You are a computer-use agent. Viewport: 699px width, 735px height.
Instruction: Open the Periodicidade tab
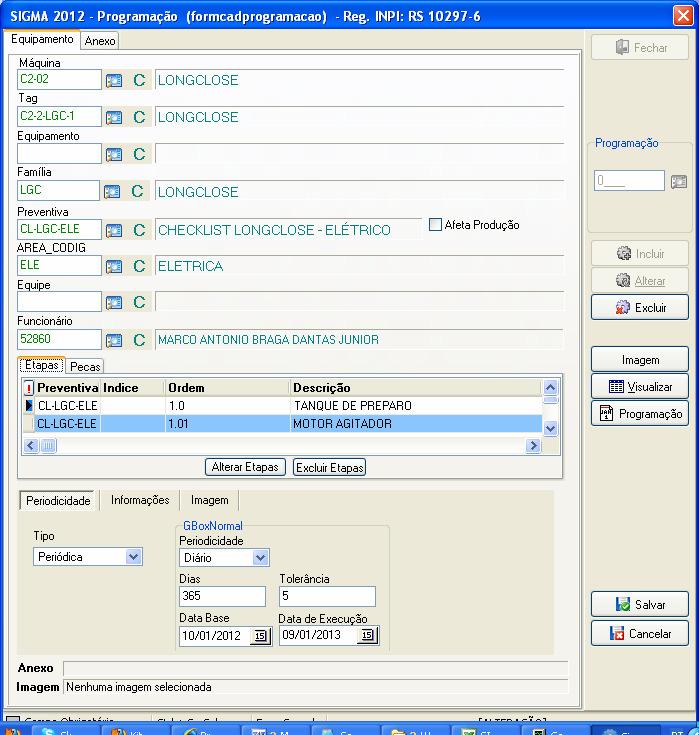click(x=58, y=501)
